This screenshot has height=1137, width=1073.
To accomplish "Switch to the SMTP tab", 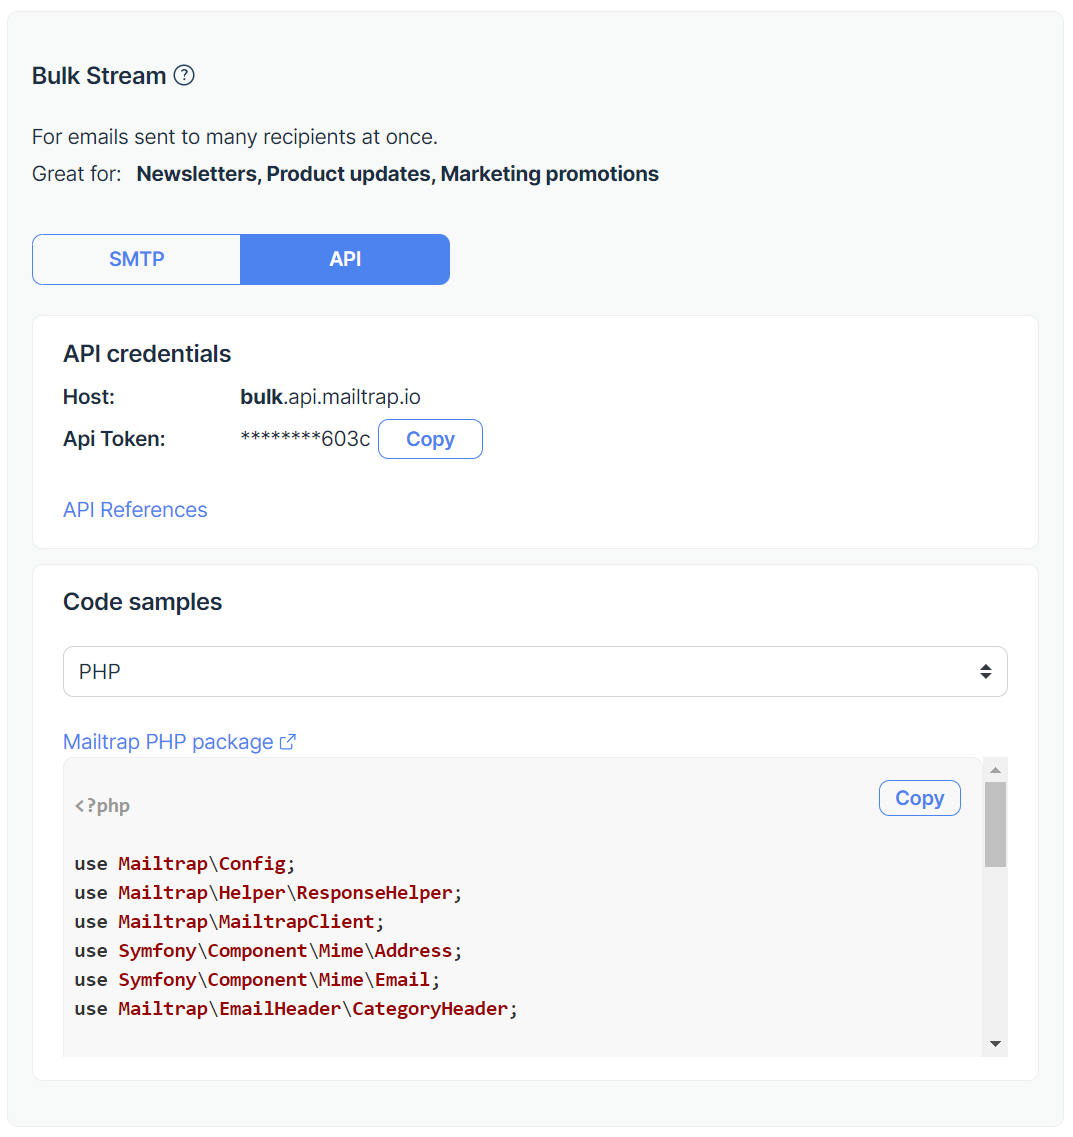I will [136, 259].
